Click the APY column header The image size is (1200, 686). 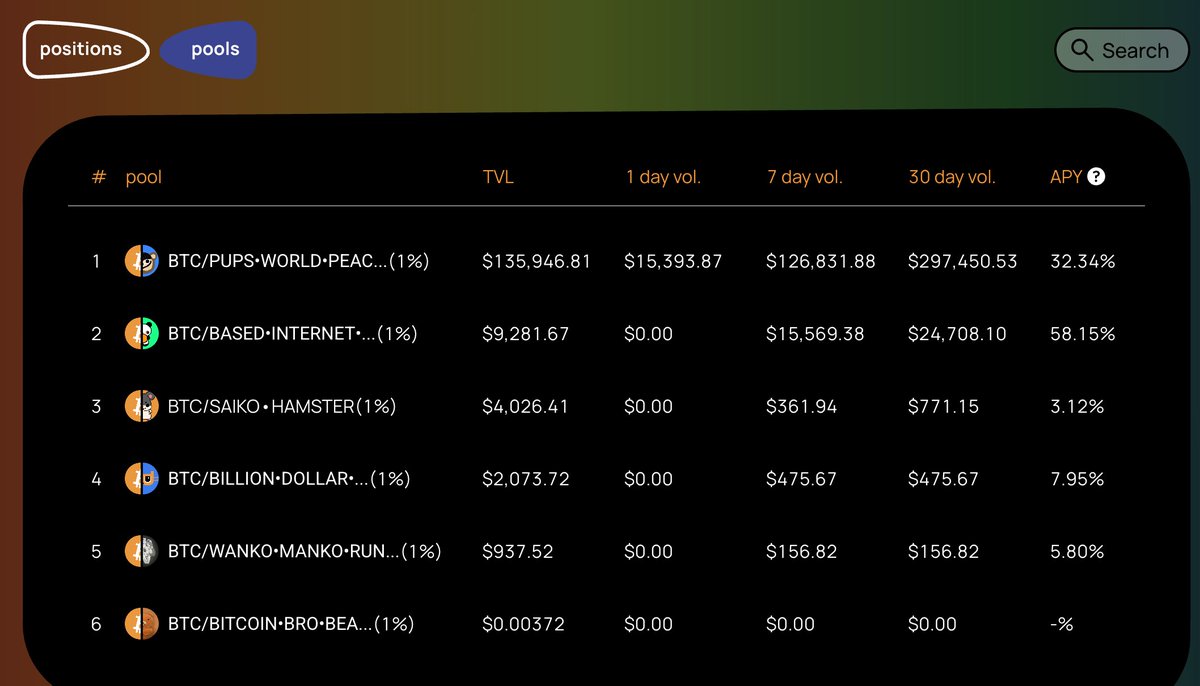[1066, 177]
